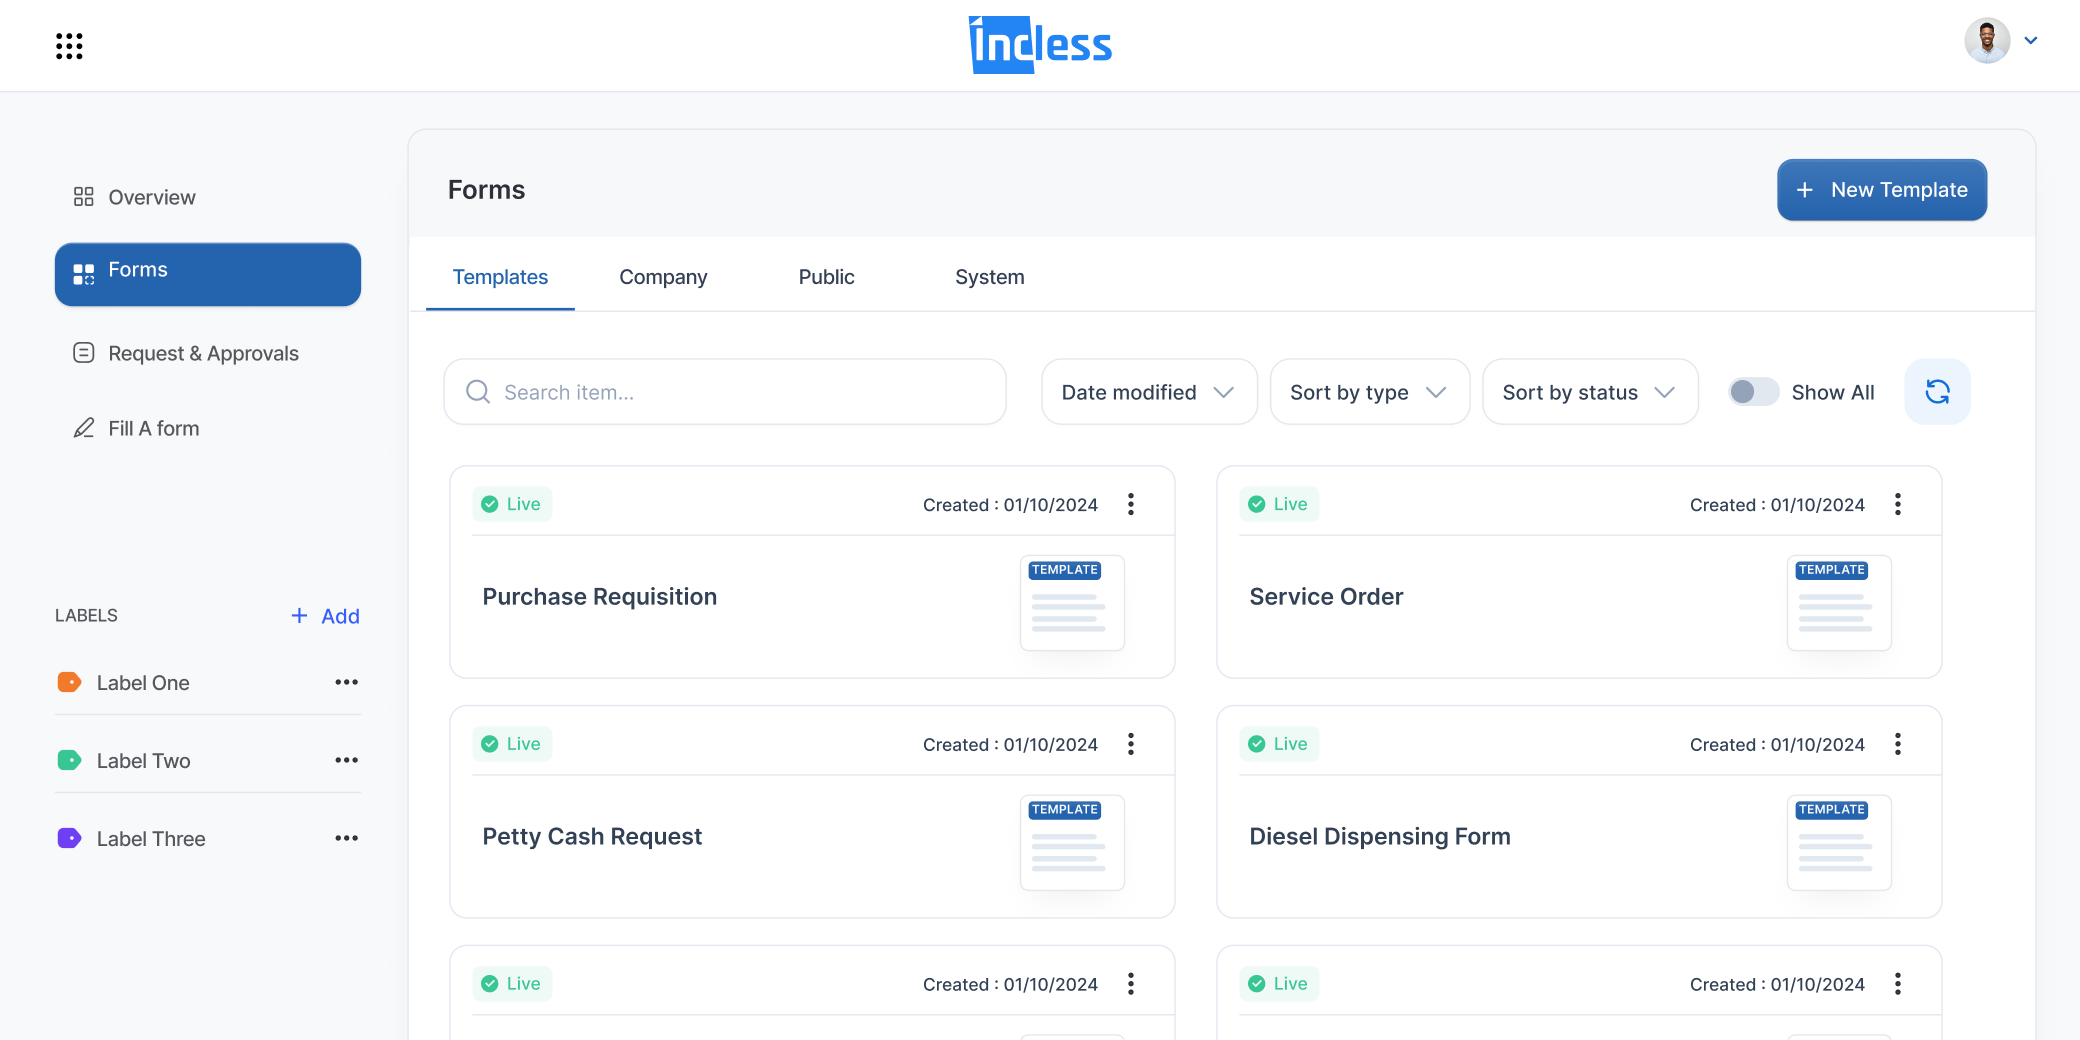
Task: Click the Search item input field
Action: click(725, 392)
